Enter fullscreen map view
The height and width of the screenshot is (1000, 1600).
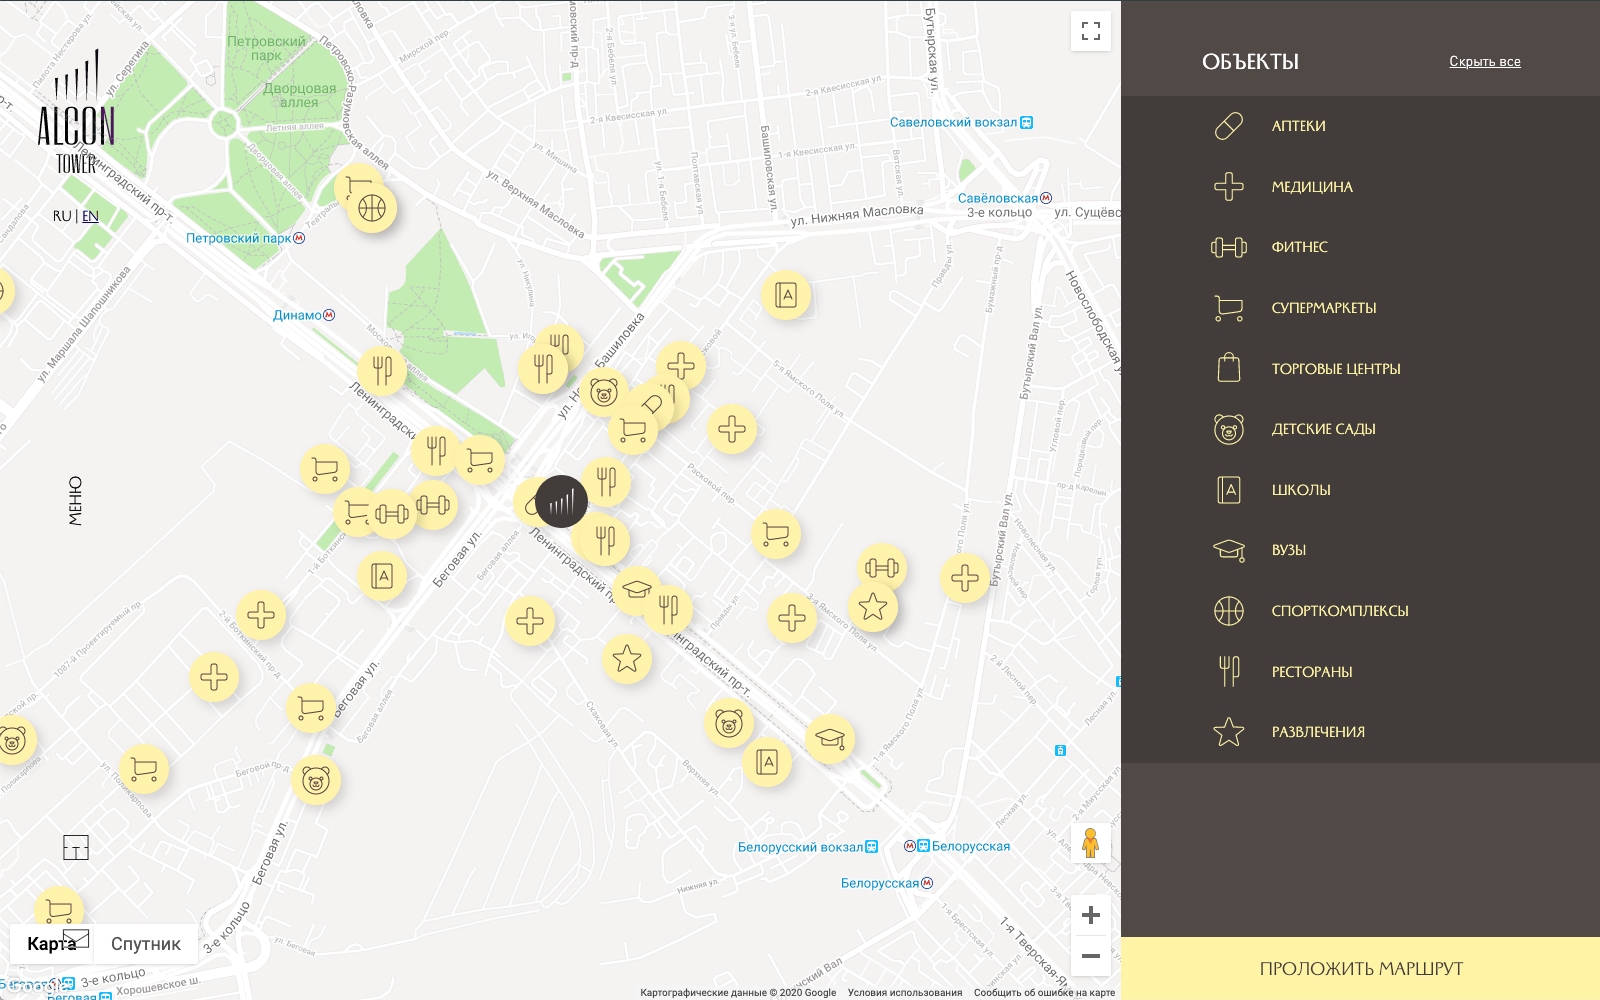[x=1090, y=31]
